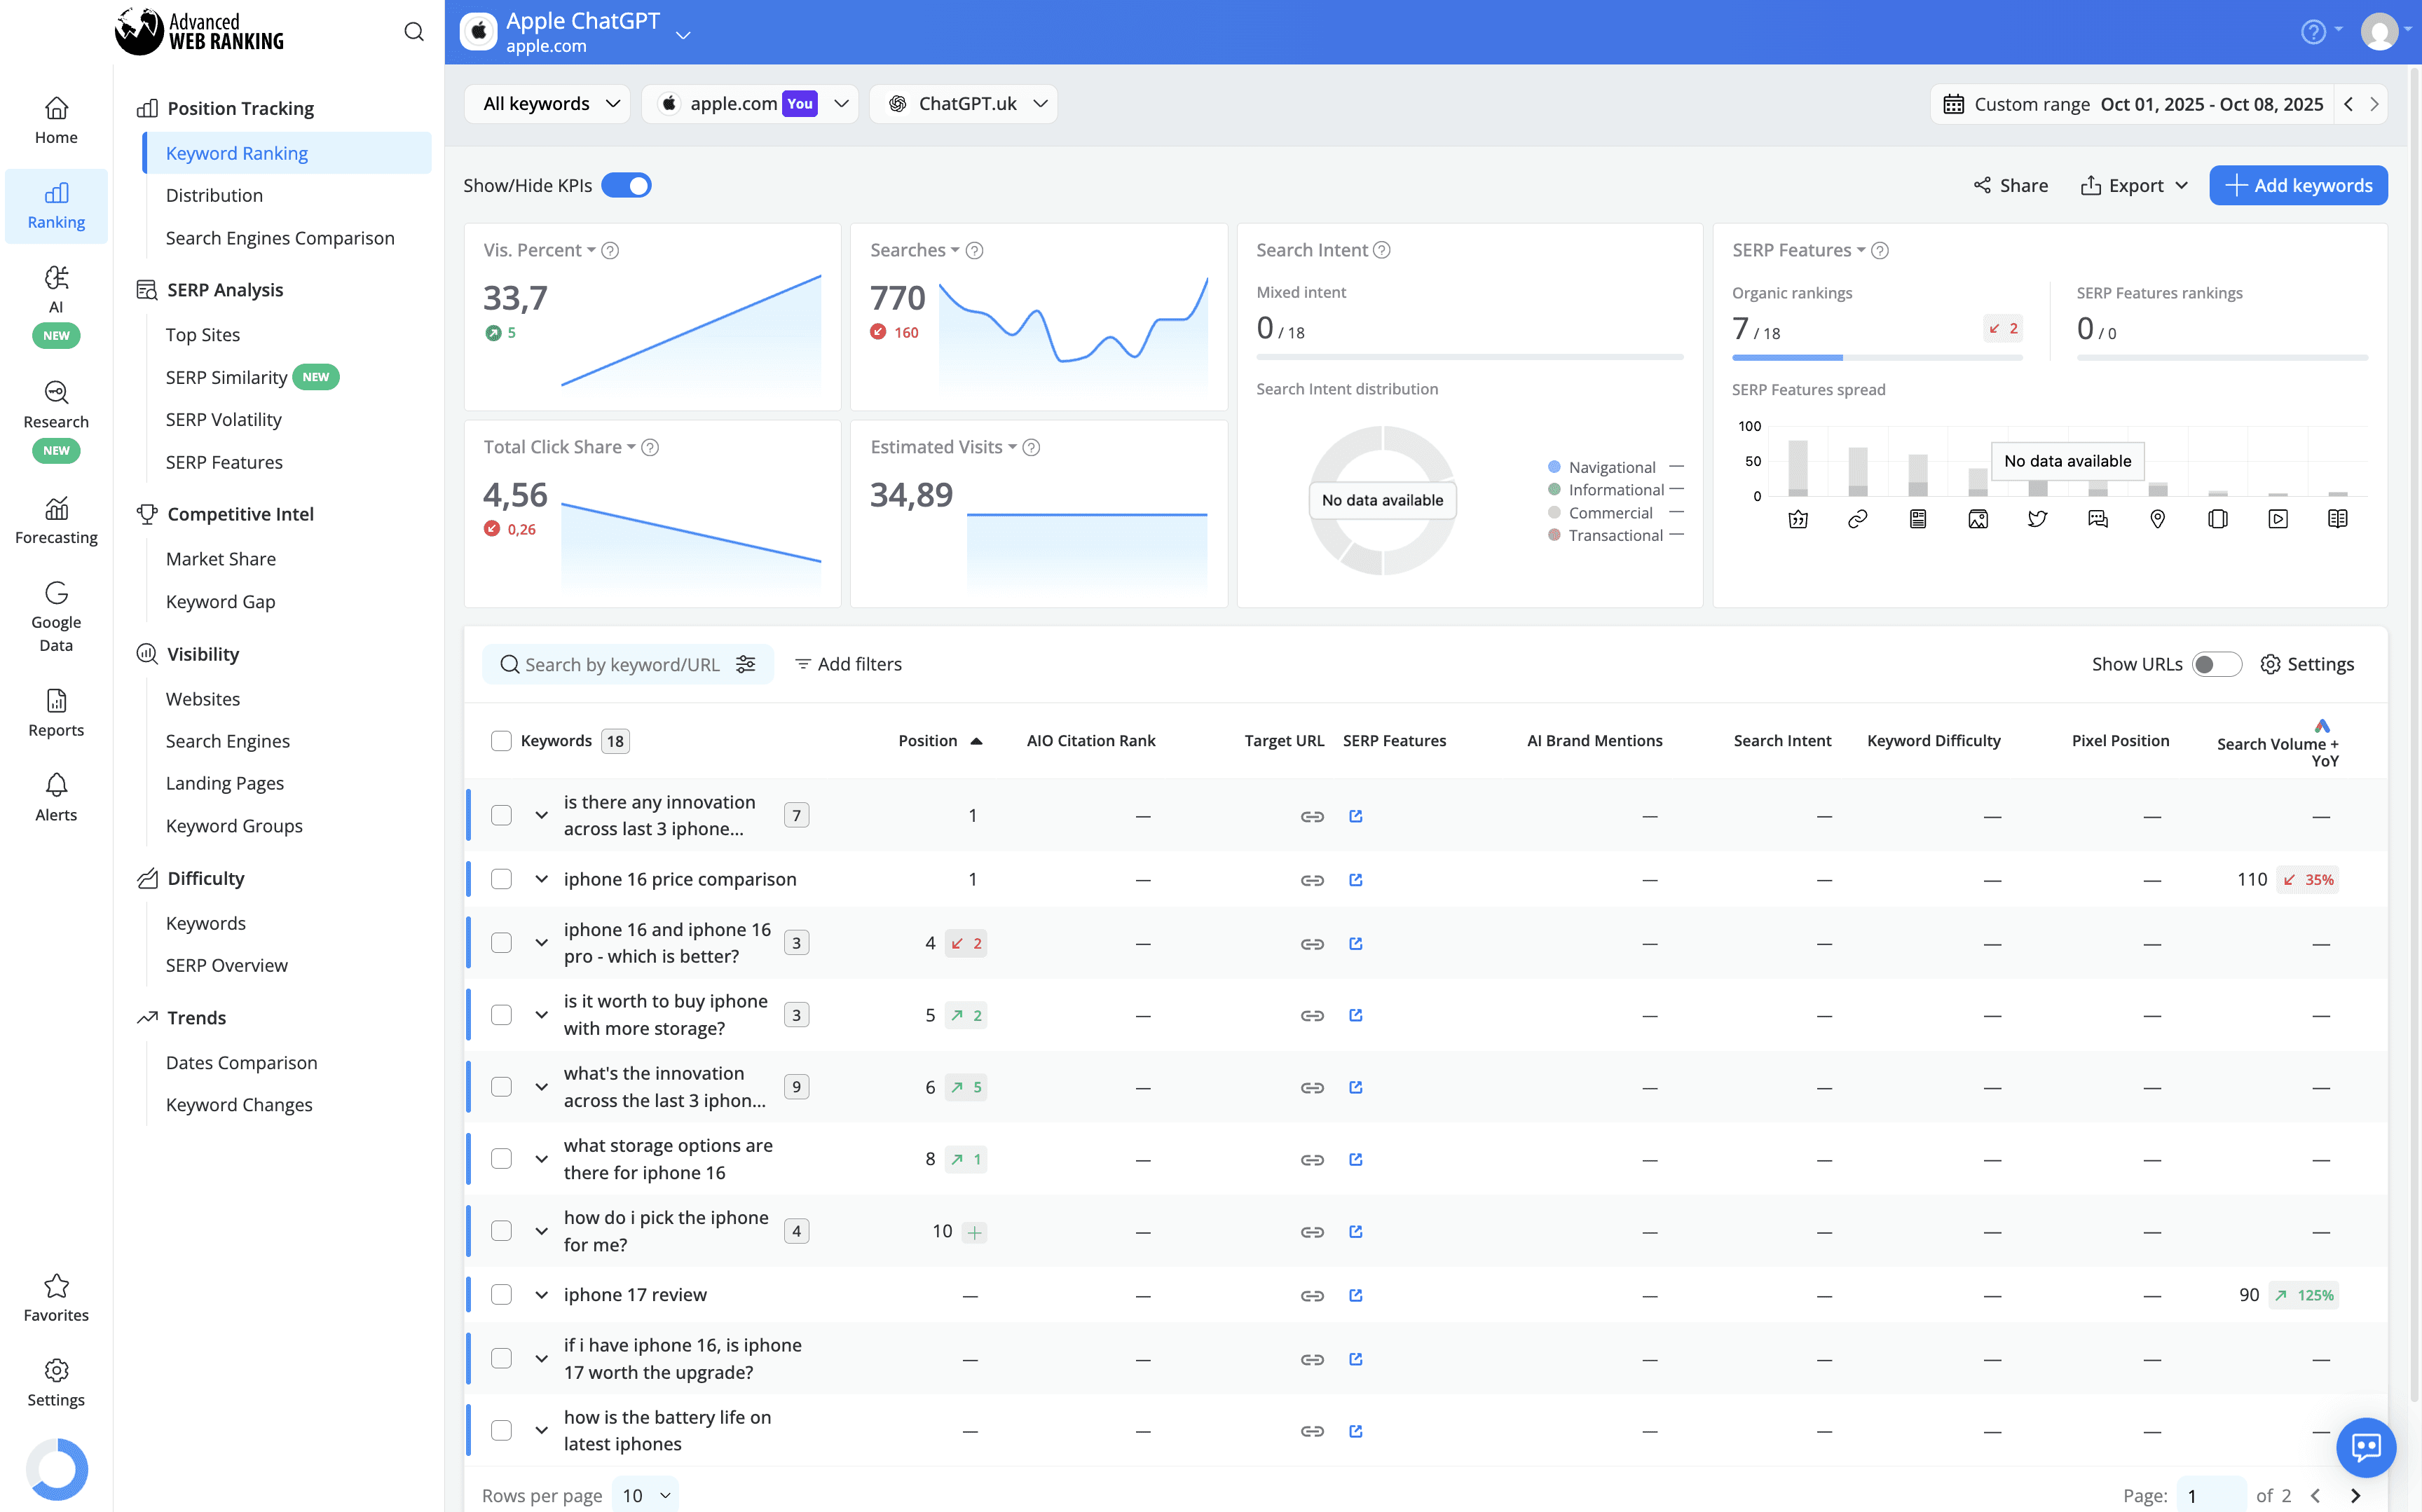Go to previous date range arrow
2422x1512 pixels.
coord(2348,104)
